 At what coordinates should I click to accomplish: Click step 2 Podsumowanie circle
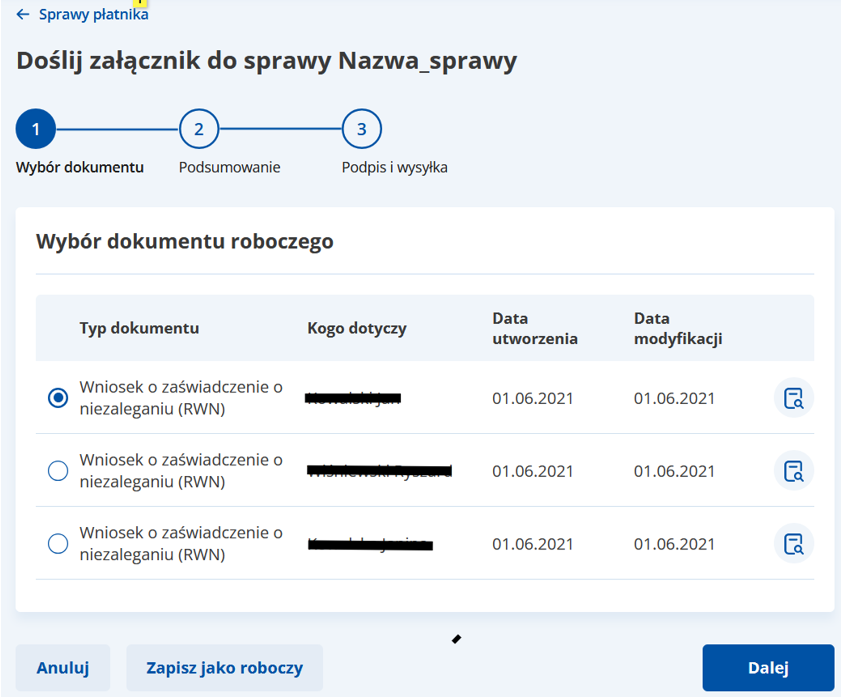198,128
